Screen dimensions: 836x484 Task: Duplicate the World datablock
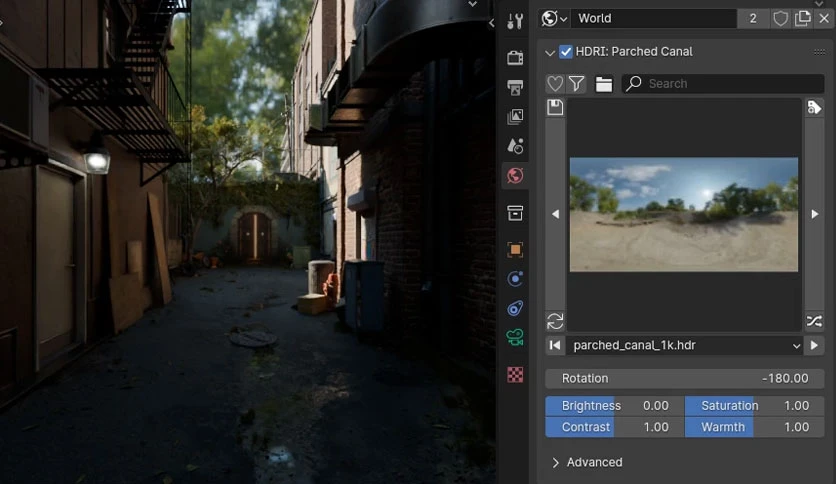click(802, 19)
